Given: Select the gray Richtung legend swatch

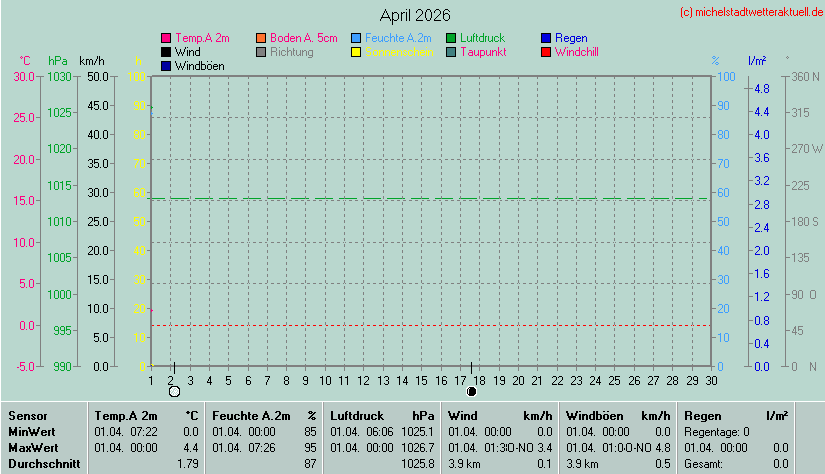Looking at the screenshot, I should pos(262,52).
